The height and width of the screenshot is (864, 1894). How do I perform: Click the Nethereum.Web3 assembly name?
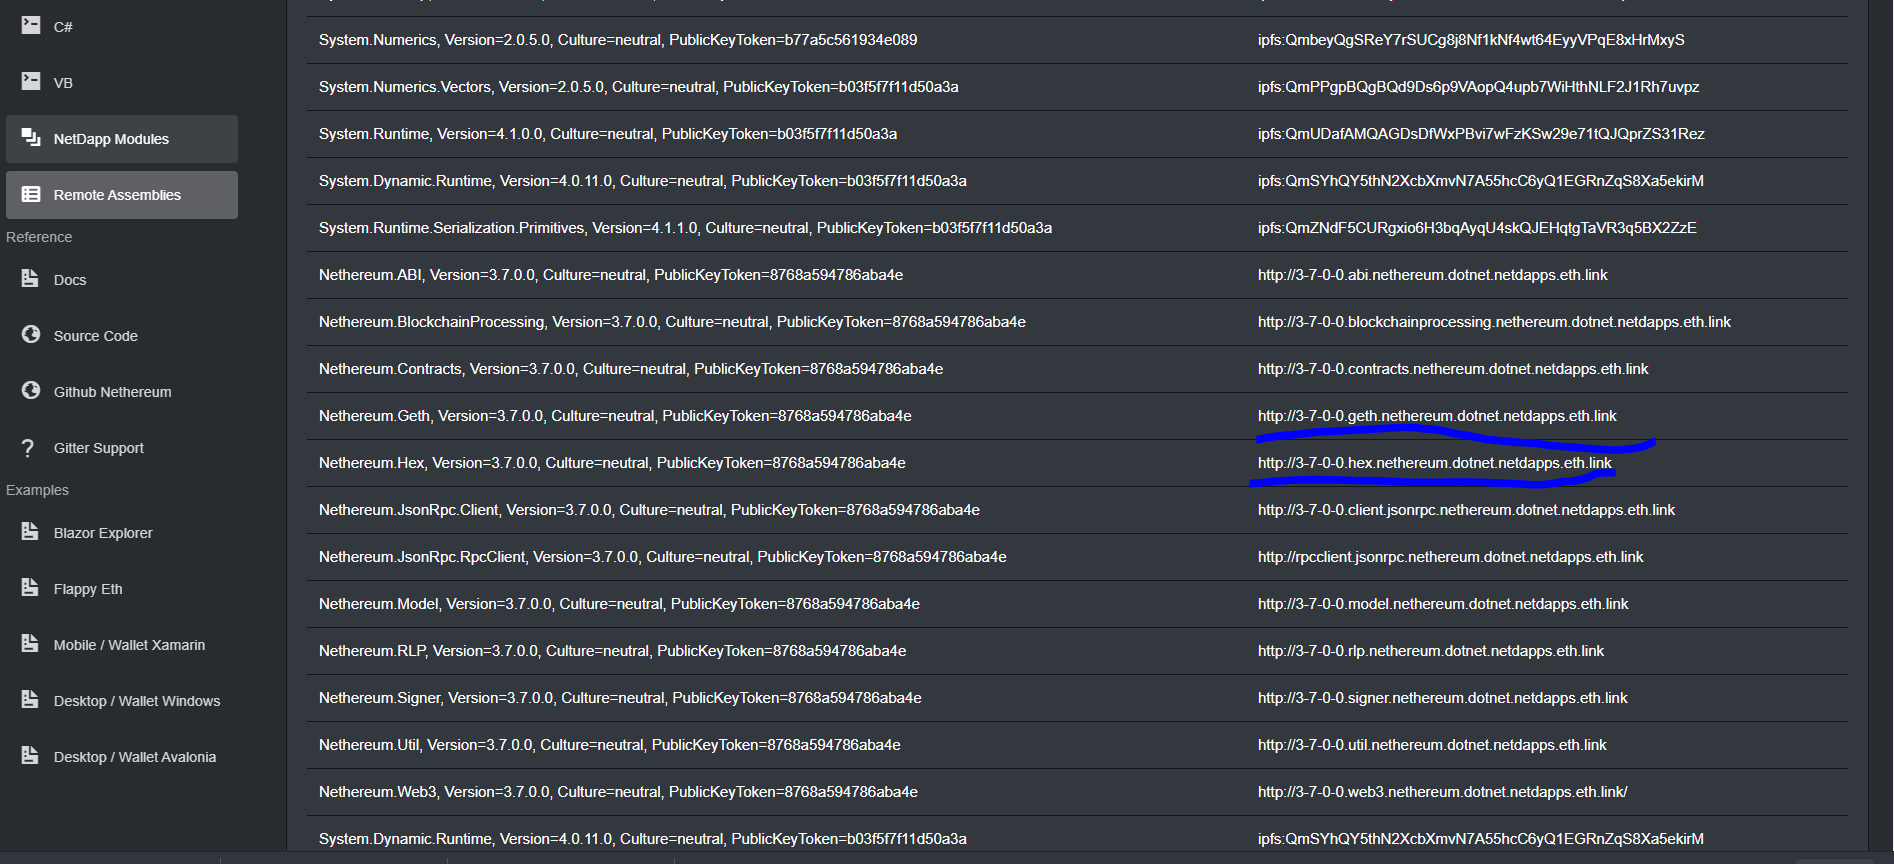[x=618, y=792]
